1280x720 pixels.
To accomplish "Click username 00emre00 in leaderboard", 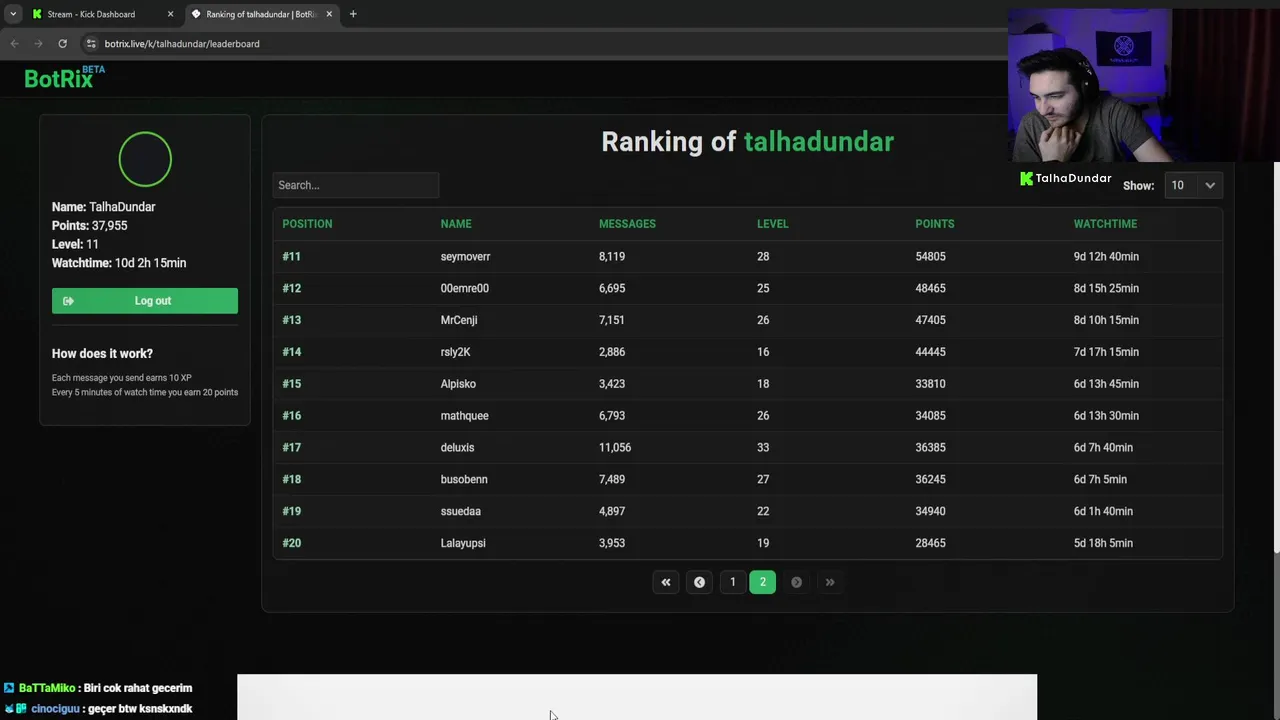I will click(x=464, y=288).
